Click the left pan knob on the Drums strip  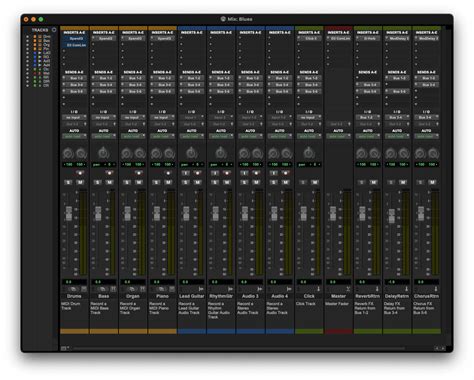point(68,154)
